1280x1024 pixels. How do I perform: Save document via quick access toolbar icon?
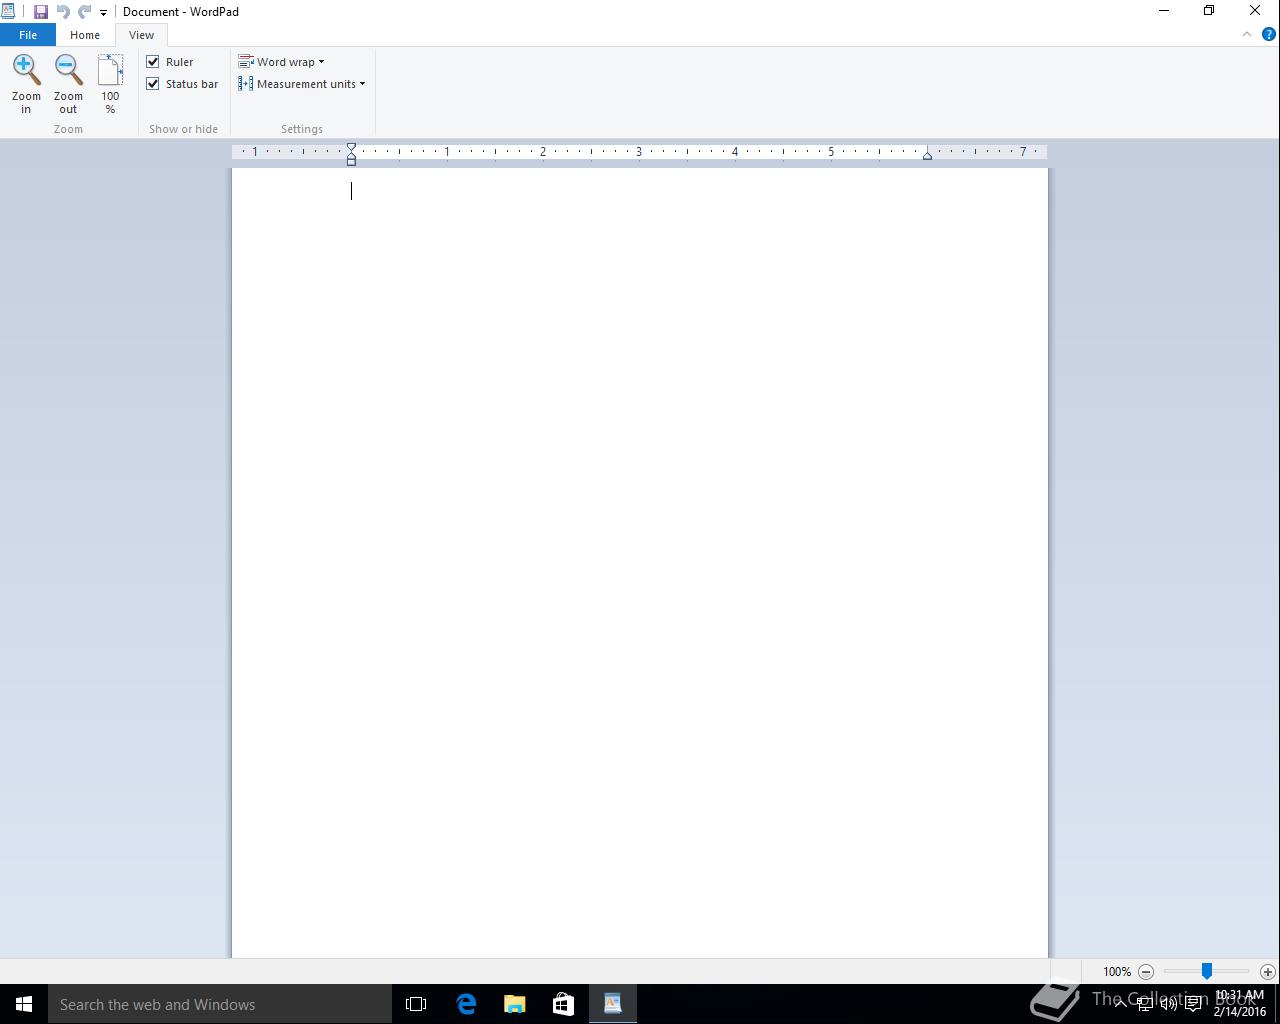pos(41,12)
